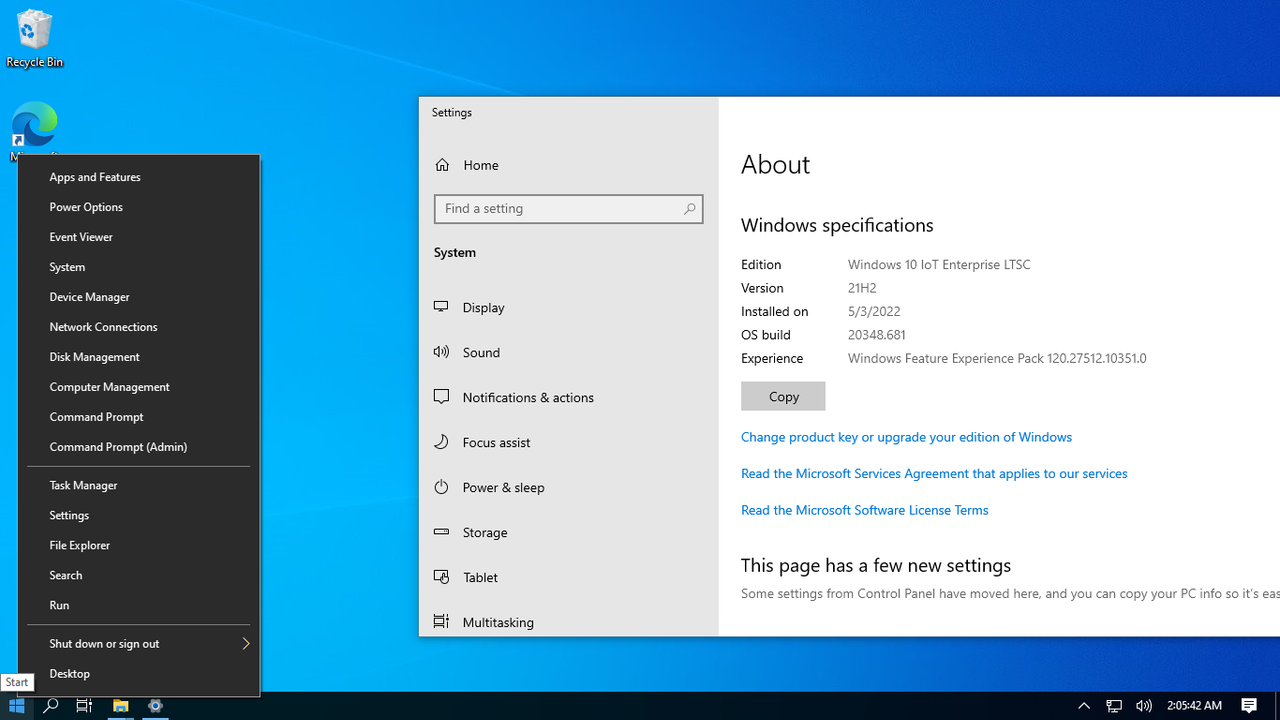The height and width of the screenshot is (720, 1280).
Task: Select the Windows Feature Experience Pack text
Action: [x=997, y=358]
